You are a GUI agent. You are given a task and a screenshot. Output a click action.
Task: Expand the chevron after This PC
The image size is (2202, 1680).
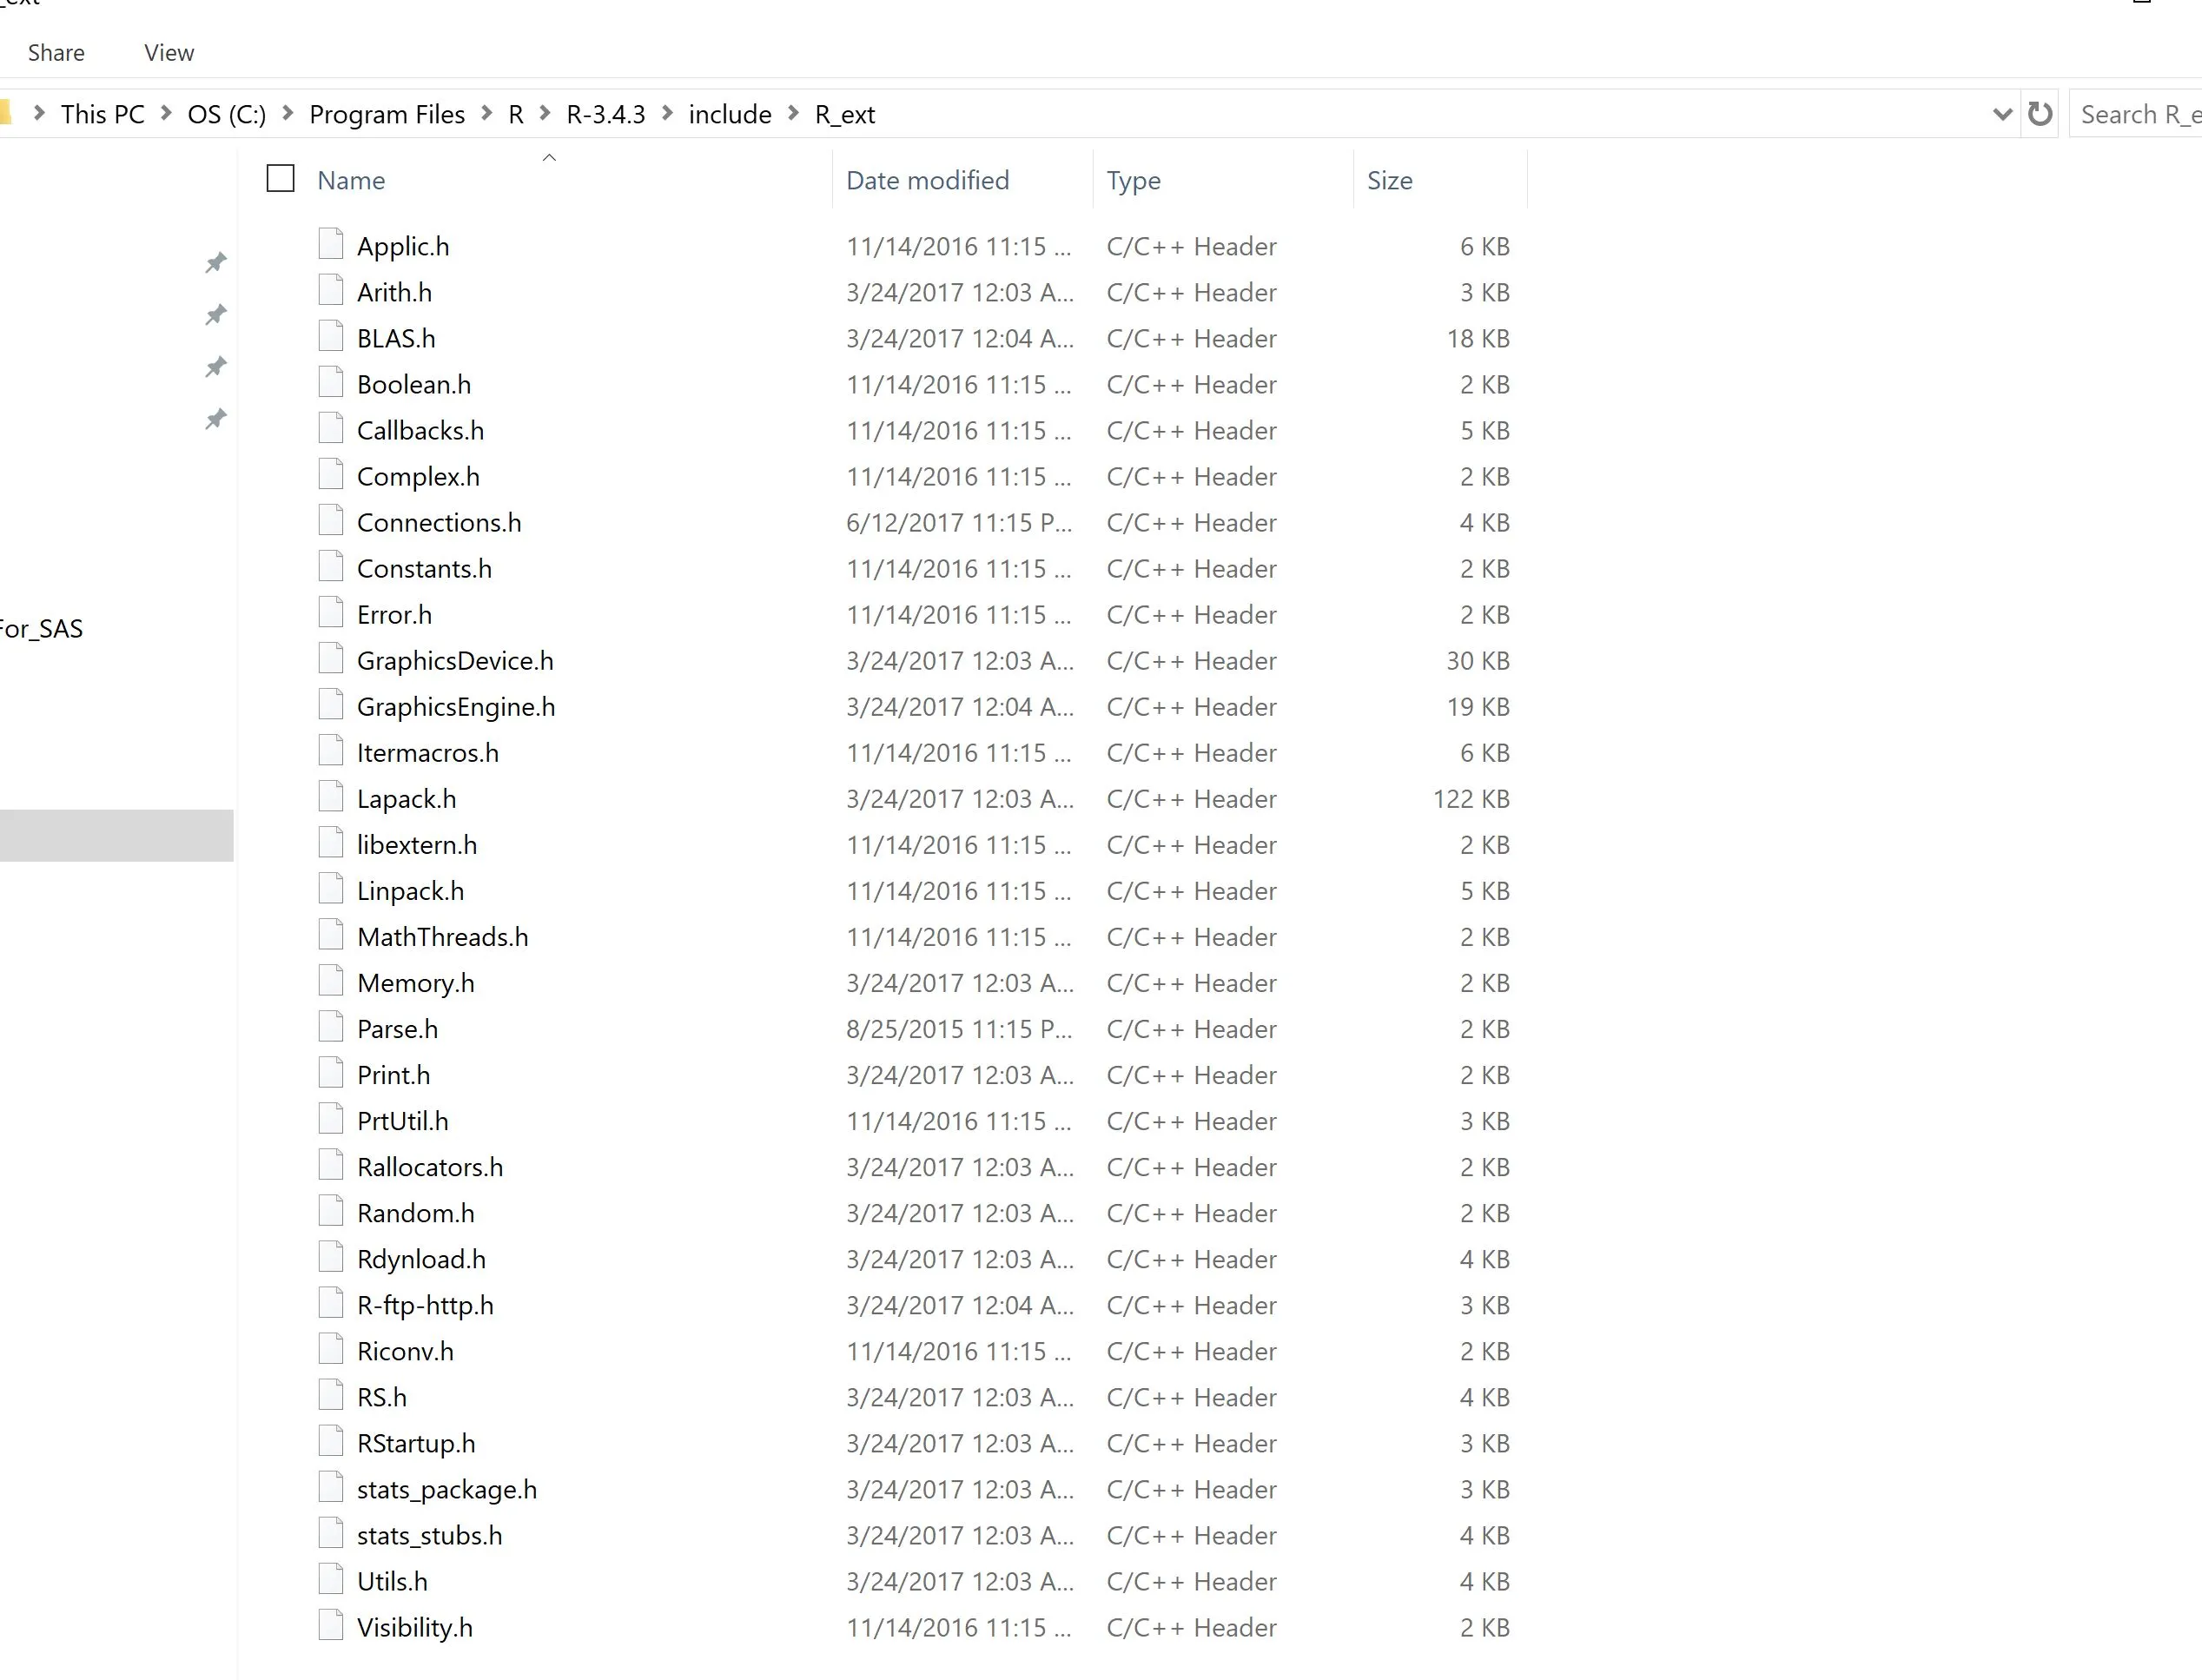pyautogui.click(x=166, y=114)
